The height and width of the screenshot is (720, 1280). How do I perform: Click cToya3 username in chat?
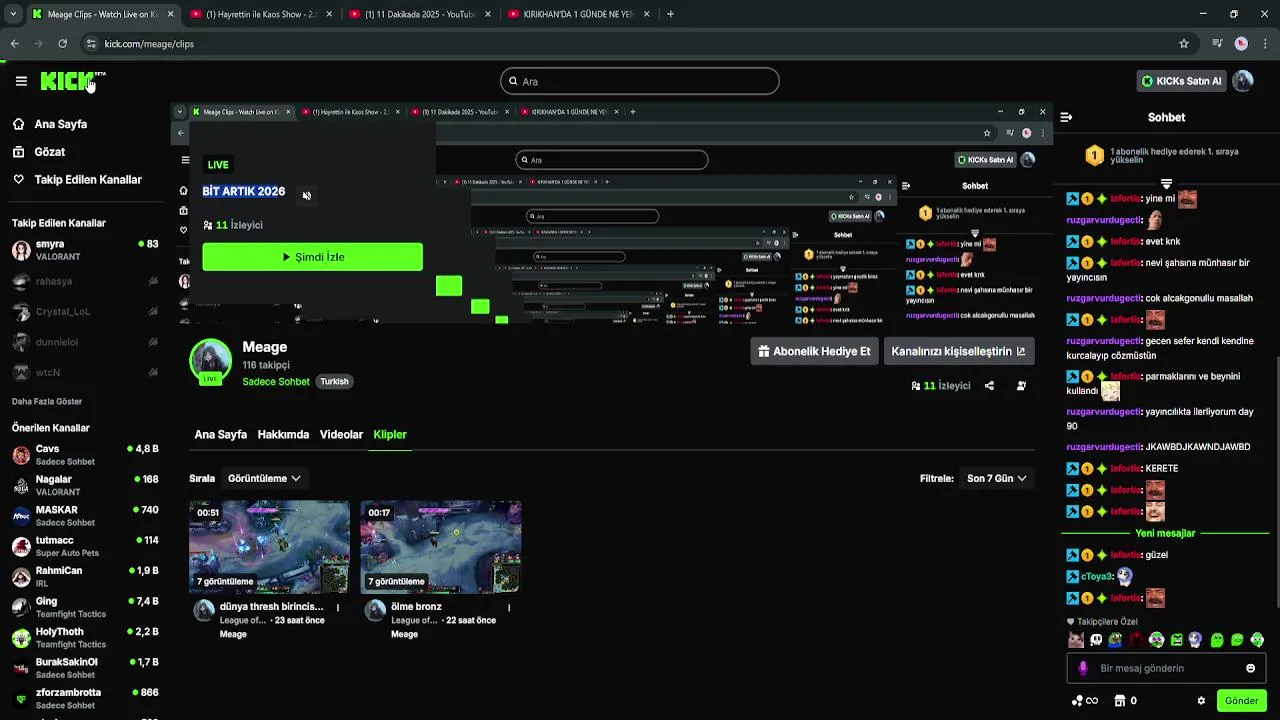tap(1097, 577)
